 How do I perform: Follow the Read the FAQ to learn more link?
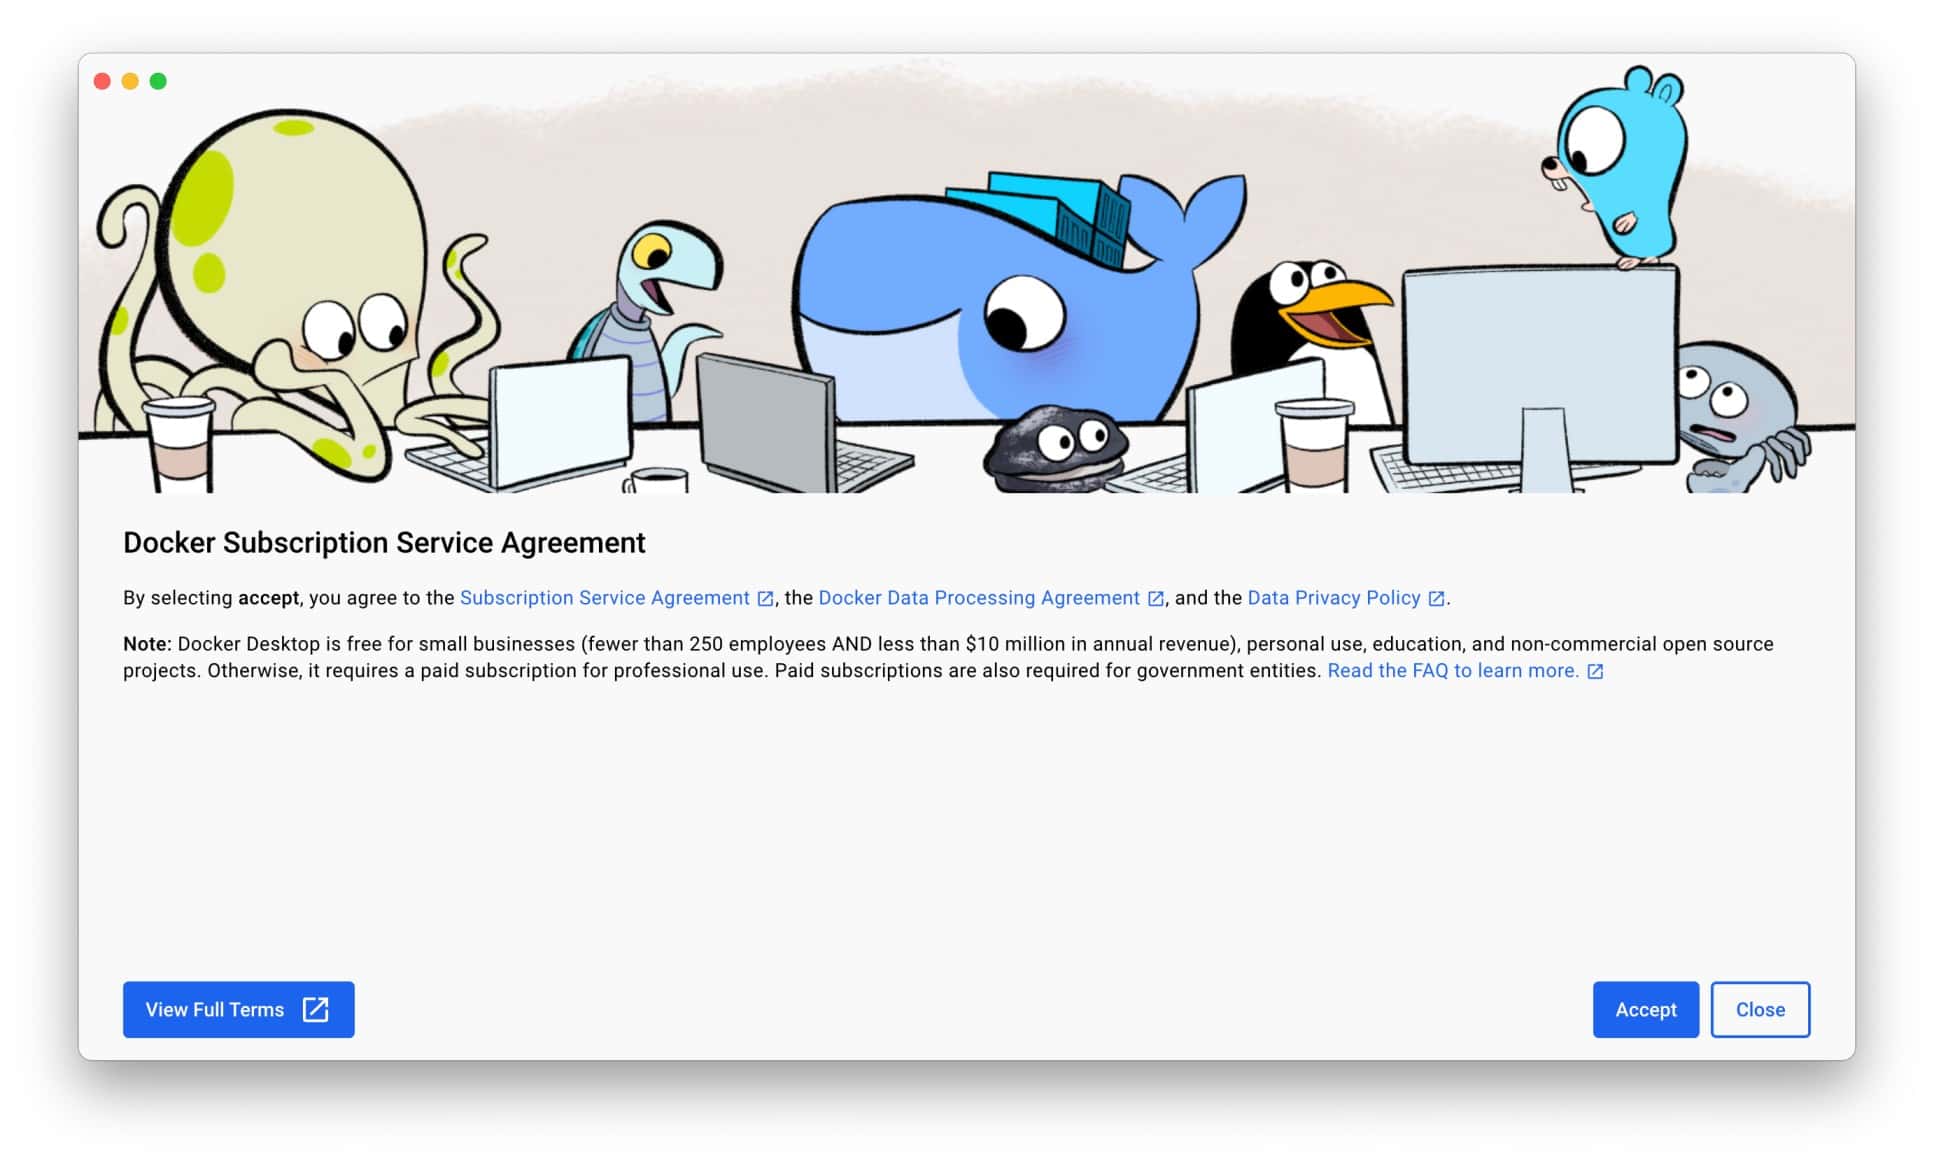click(1453, 670)
